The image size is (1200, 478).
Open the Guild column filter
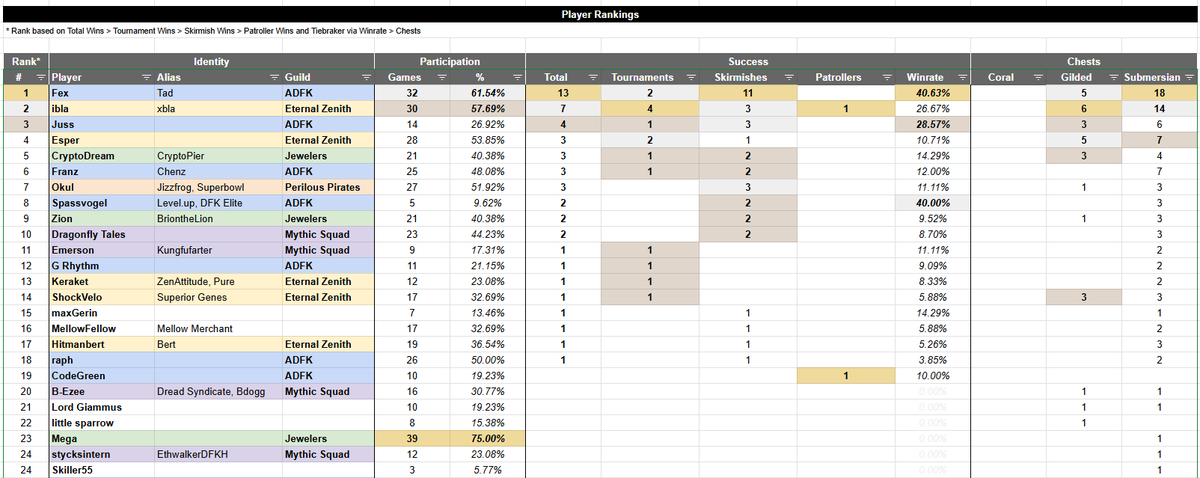coord(366,77)
